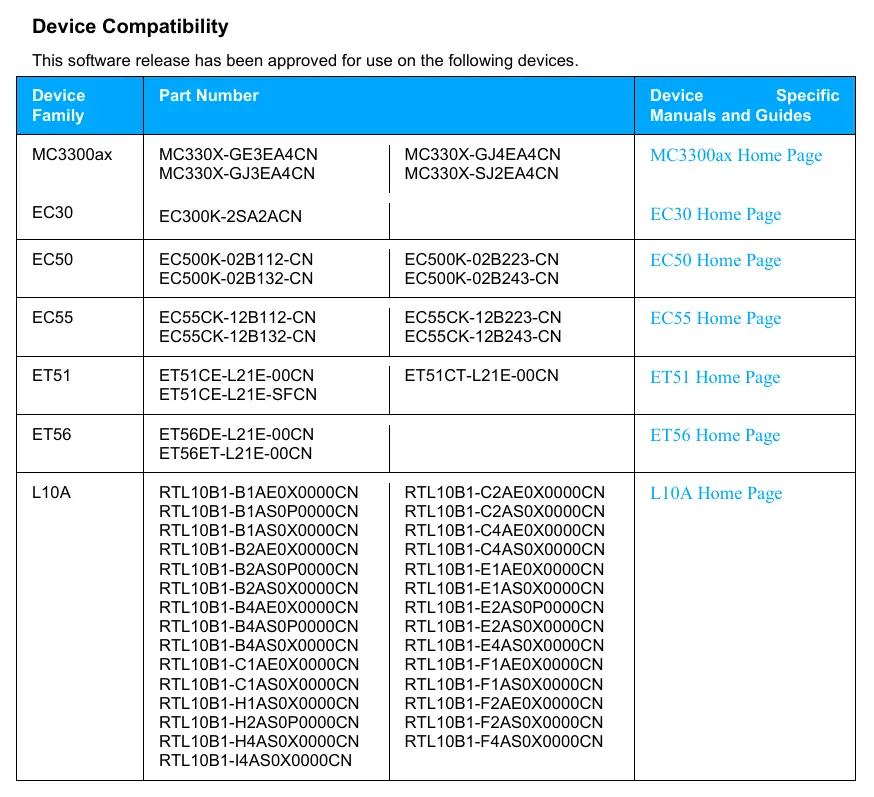Click part number RTL10B1-B1AS0P0000CN
874x797 pixels.
pos(259,511)
